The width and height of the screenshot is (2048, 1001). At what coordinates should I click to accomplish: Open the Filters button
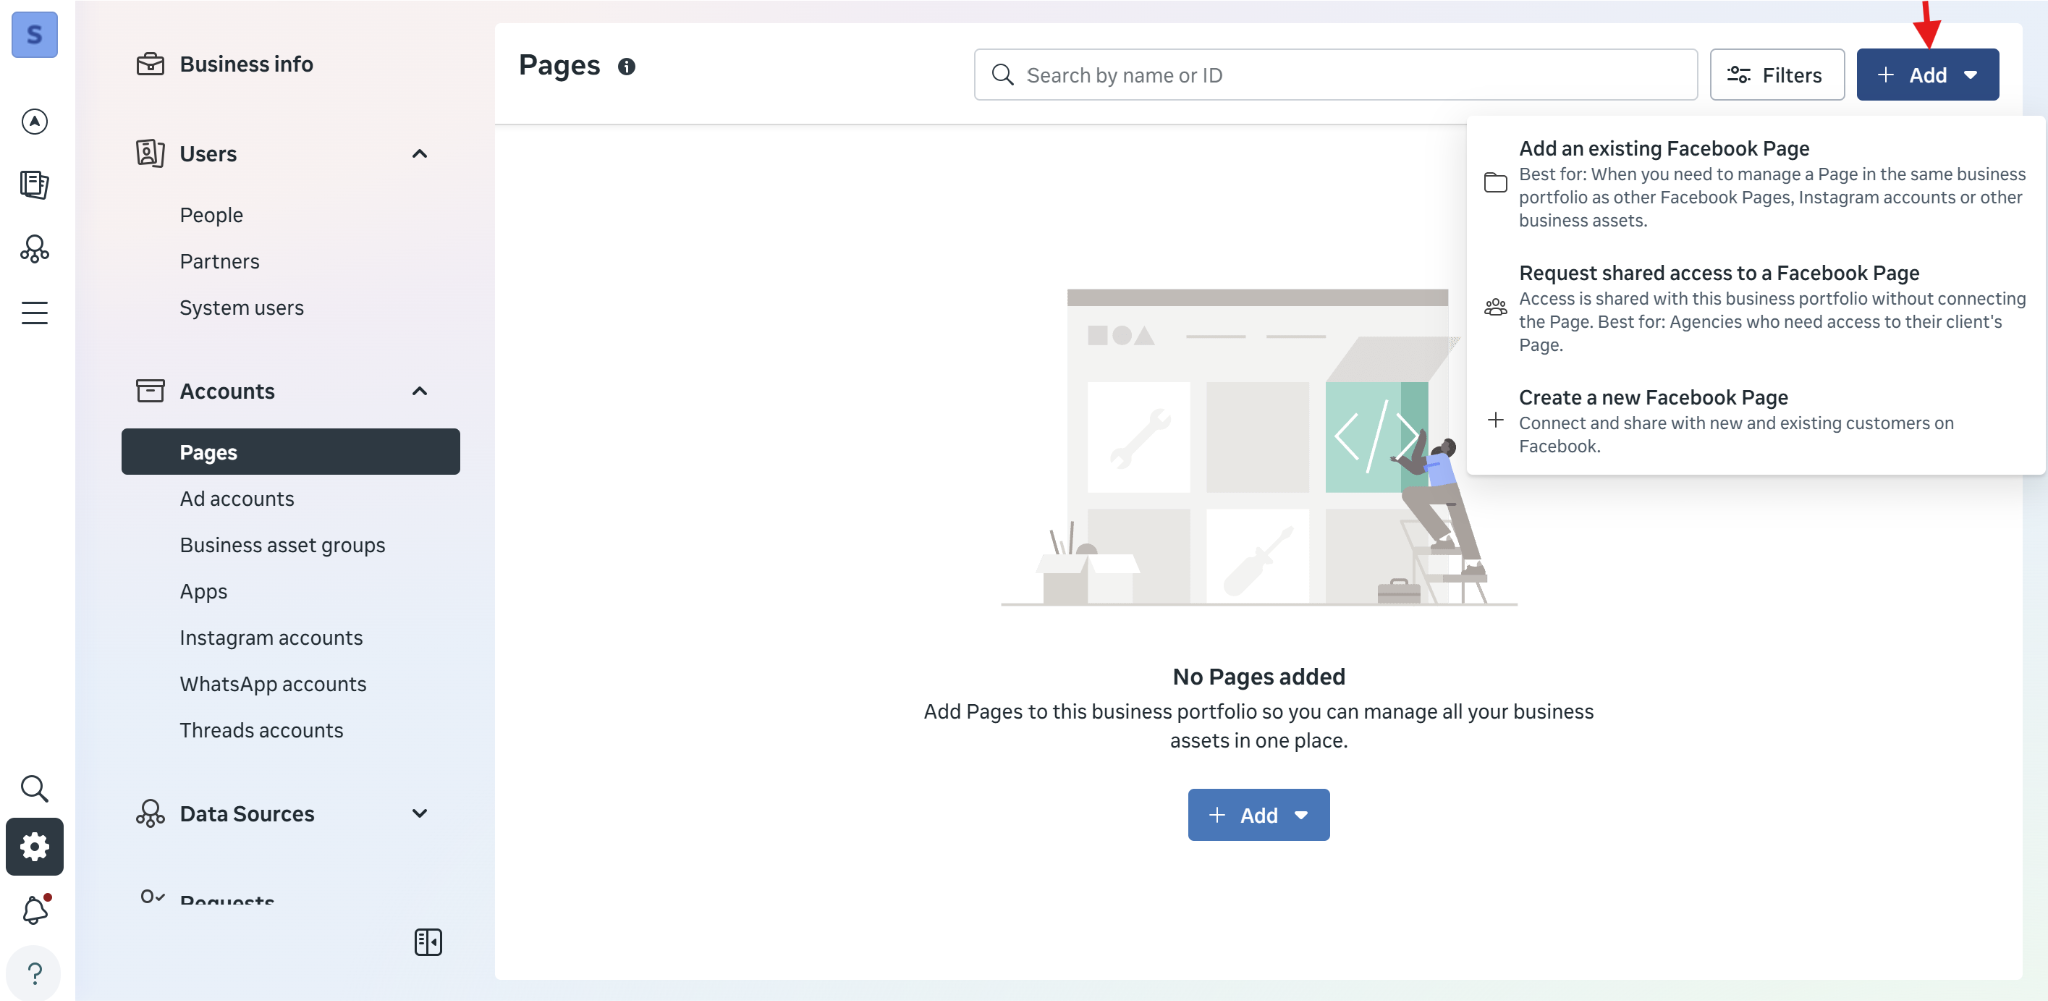pos(1776,75)
